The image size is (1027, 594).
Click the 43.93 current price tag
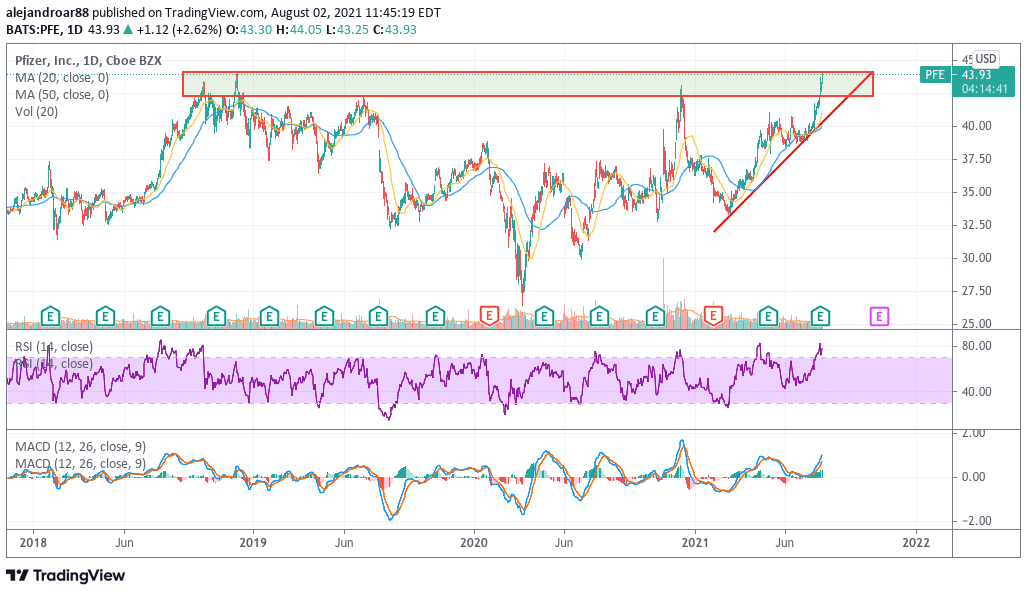[x=977, y=75]
